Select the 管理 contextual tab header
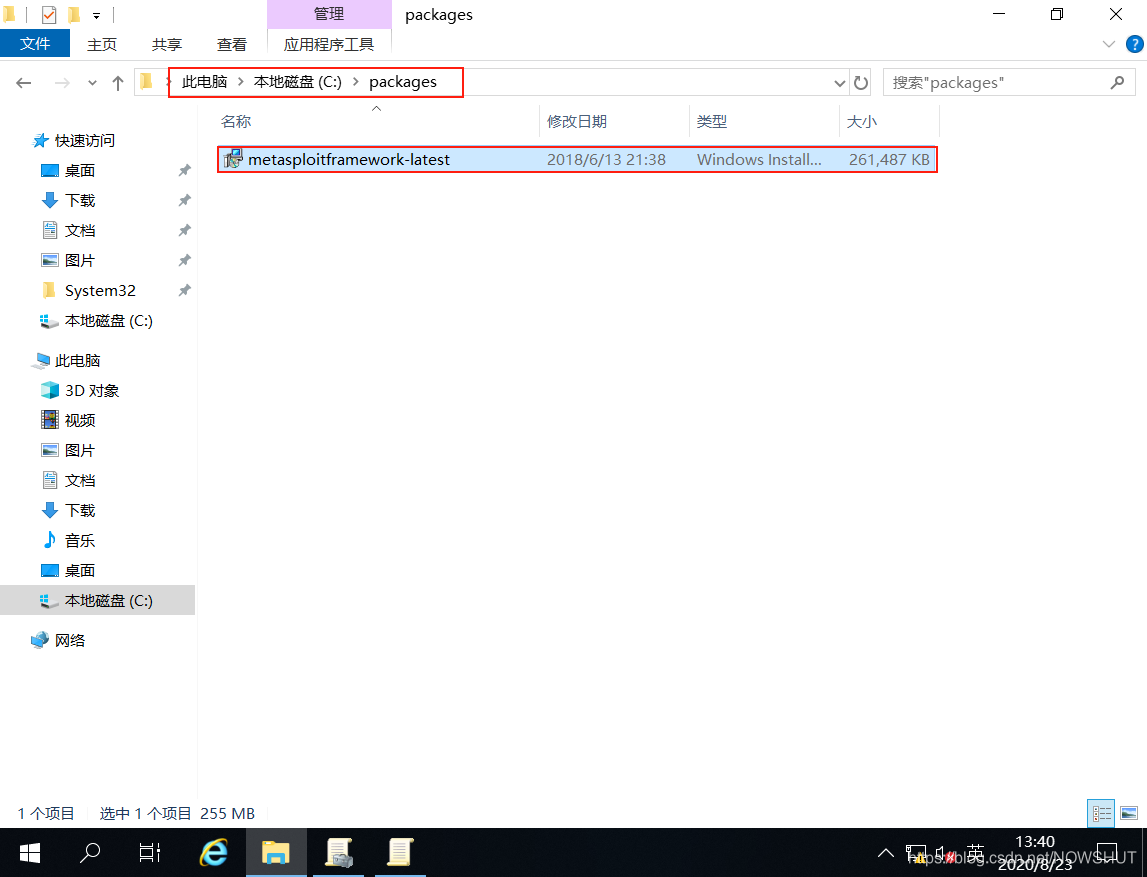 click(x=329, y=14)
